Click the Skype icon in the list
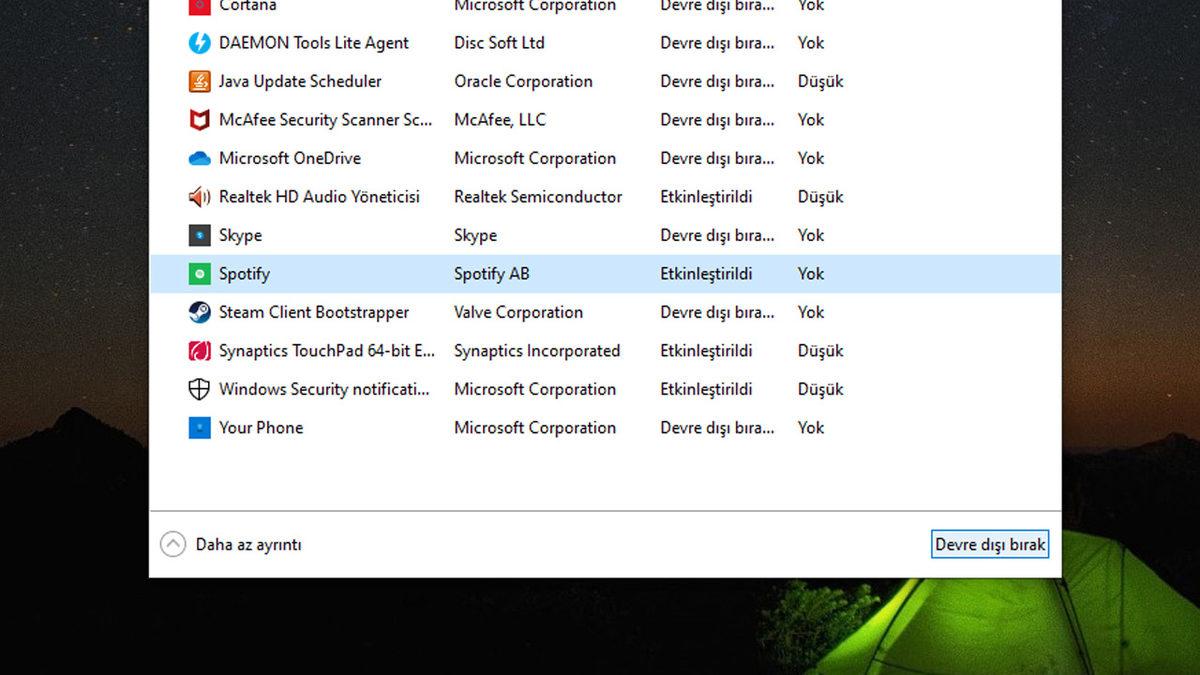 pyautogui.click(x=199, y=235)
